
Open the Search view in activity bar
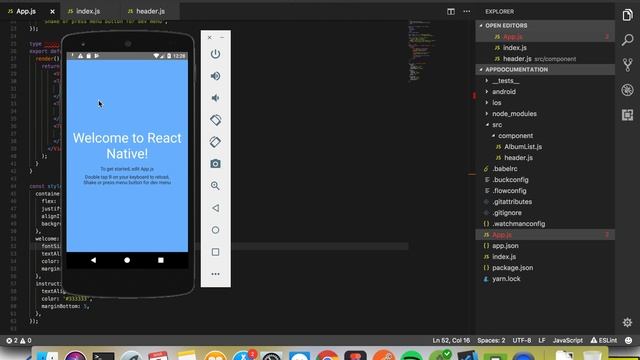627,40
